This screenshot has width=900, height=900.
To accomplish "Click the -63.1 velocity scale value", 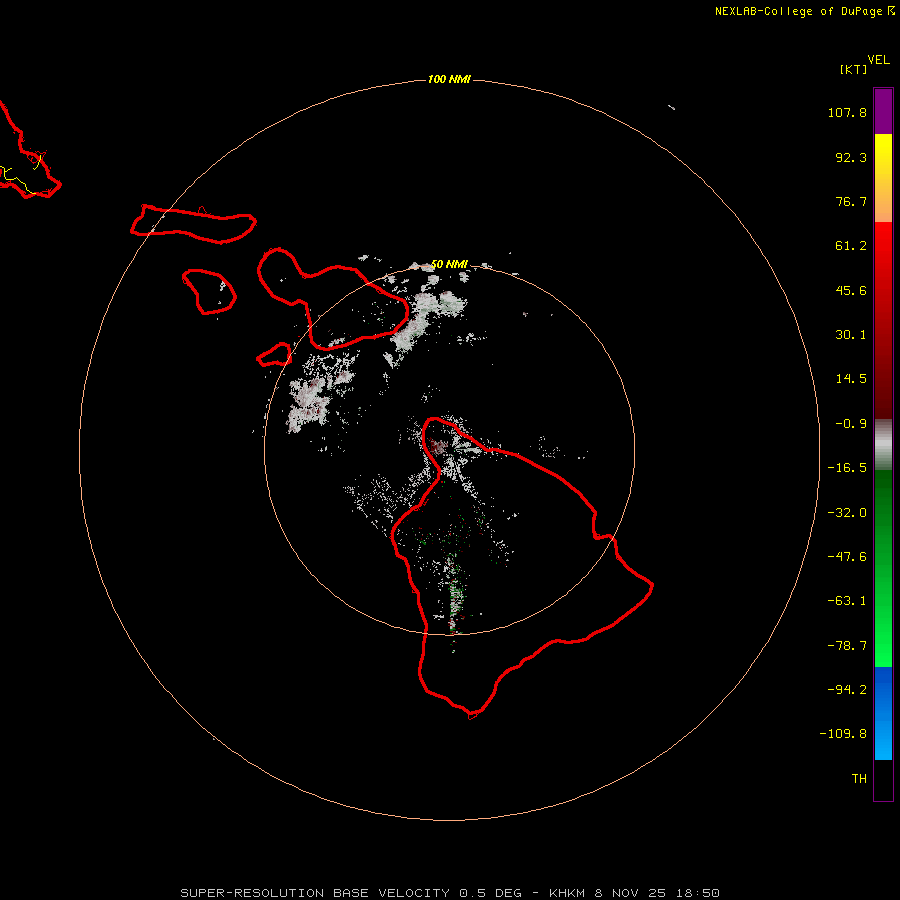I will click(847, 601).
